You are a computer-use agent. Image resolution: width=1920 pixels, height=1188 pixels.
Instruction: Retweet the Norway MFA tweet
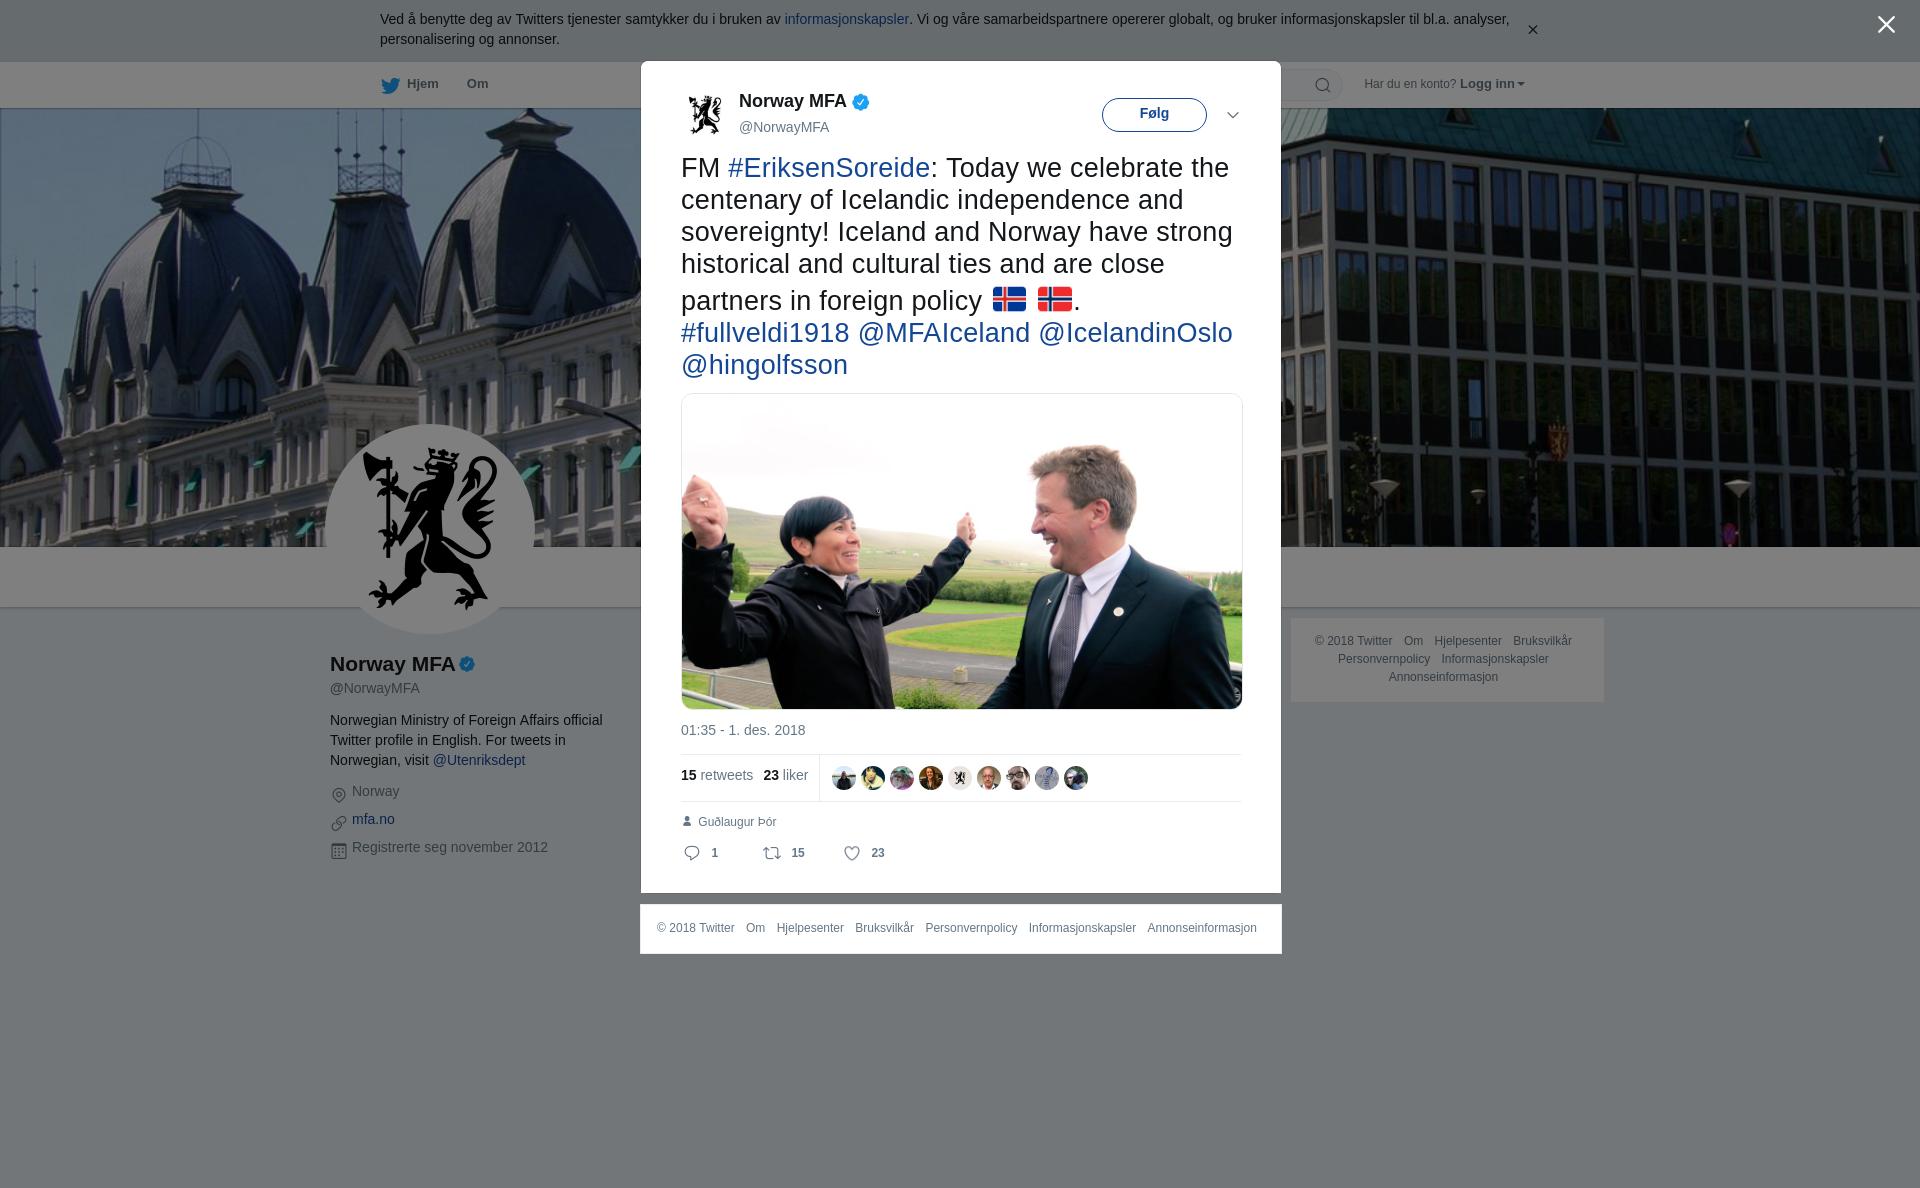[772, 853]
